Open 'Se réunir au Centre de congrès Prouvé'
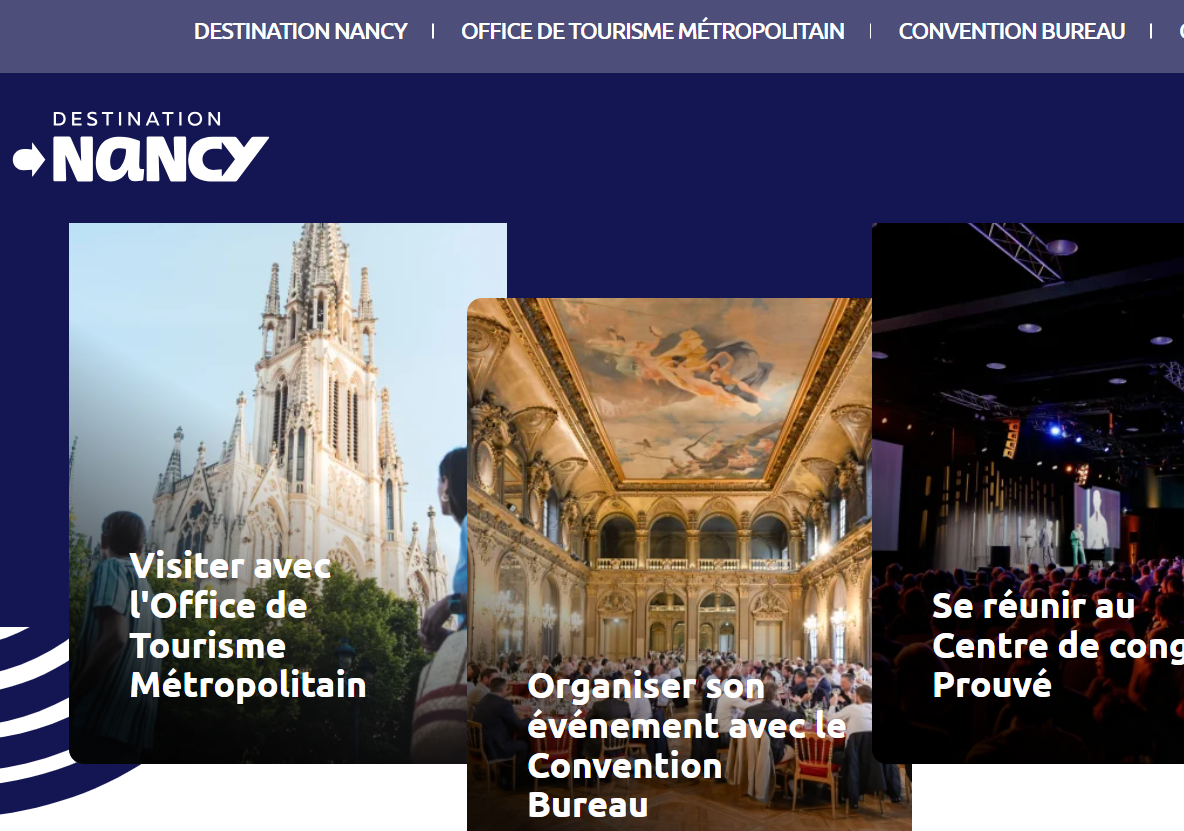 click(1057, 645)
